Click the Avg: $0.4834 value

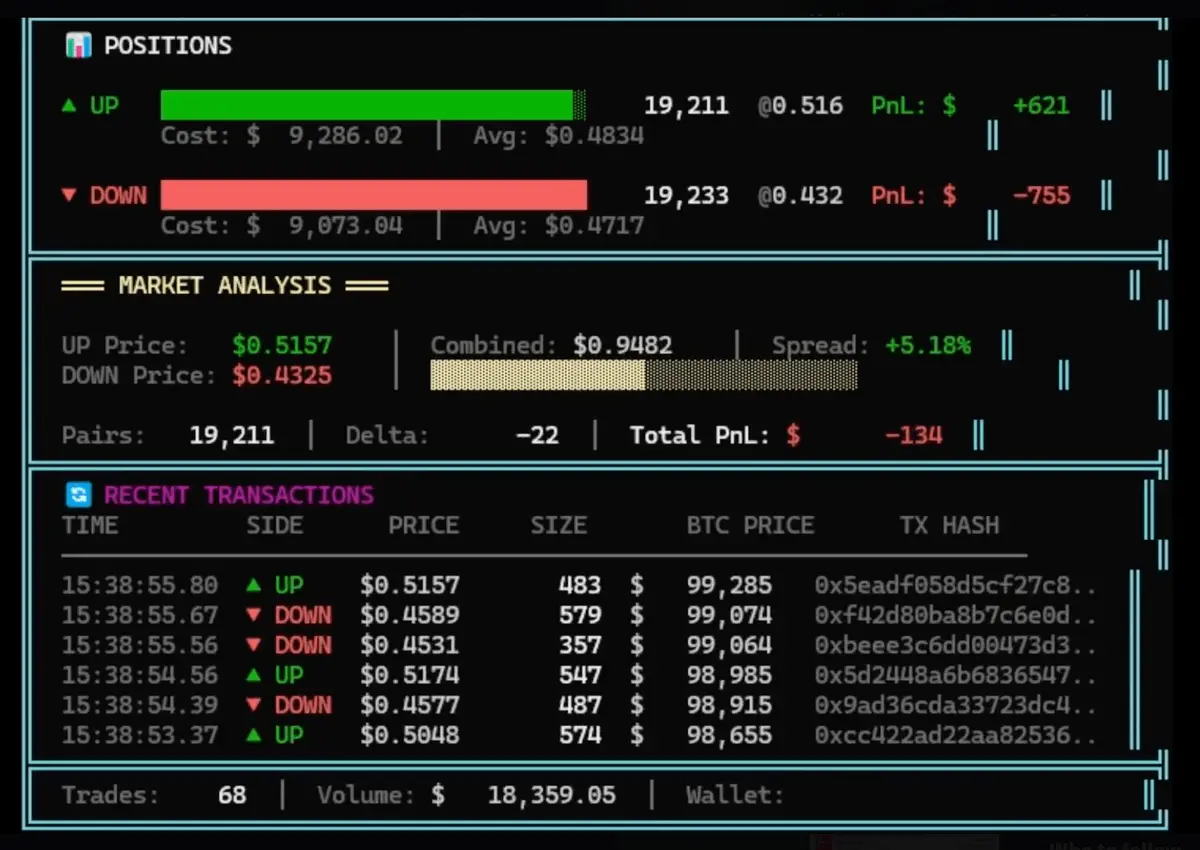[559, 135]
